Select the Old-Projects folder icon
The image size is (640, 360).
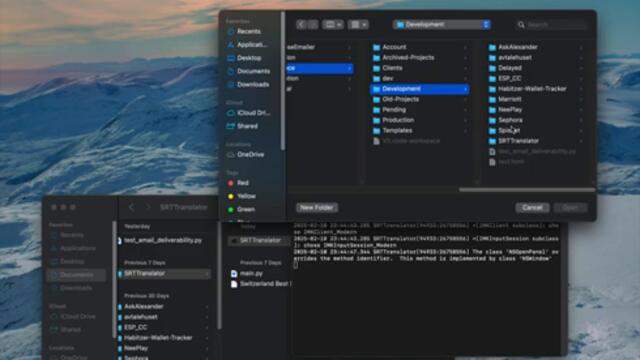(376, 100)
